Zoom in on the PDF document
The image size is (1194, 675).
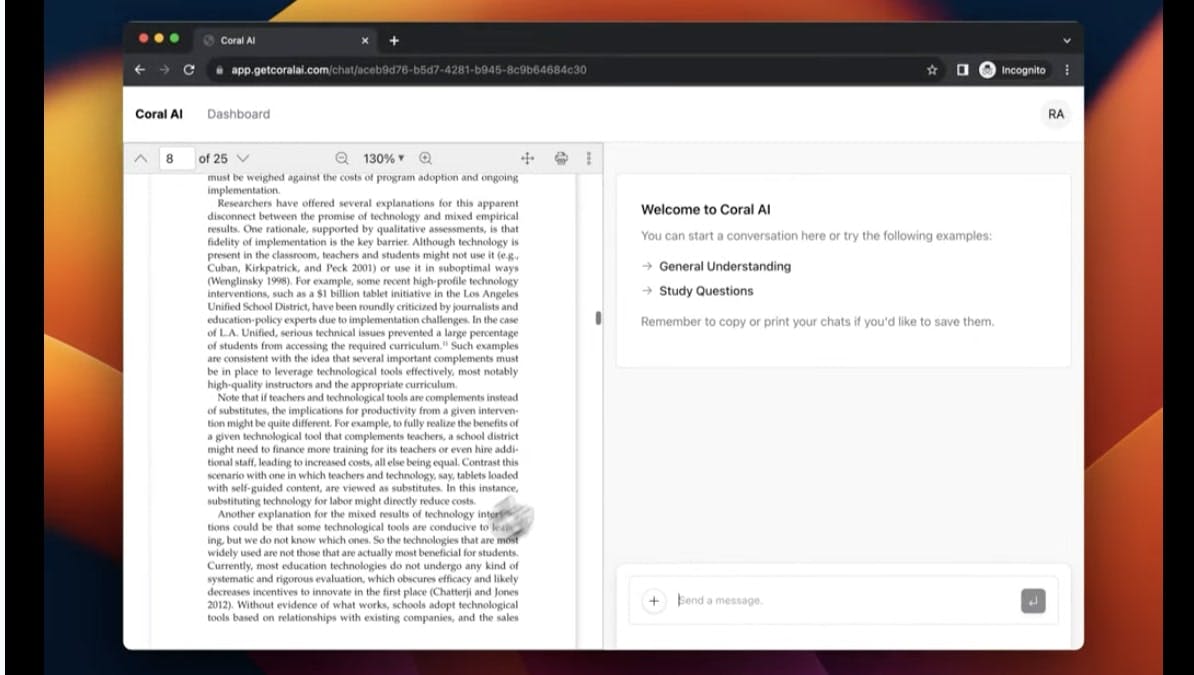(x=426, y=158)
